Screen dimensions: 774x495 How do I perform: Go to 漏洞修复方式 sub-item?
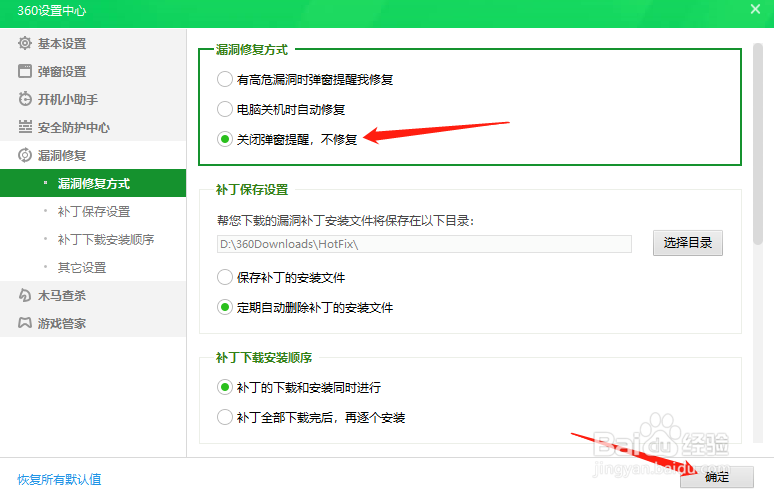[x=93, y=183]
